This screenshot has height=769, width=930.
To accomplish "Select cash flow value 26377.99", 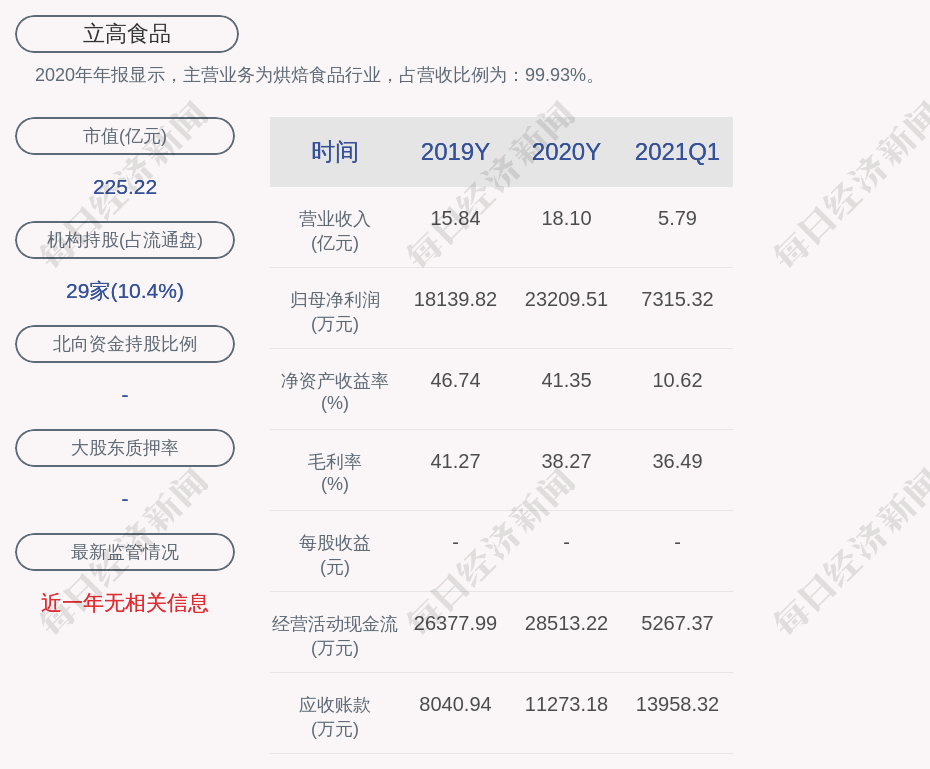I will pyautogui.click(x=455, y=623).
